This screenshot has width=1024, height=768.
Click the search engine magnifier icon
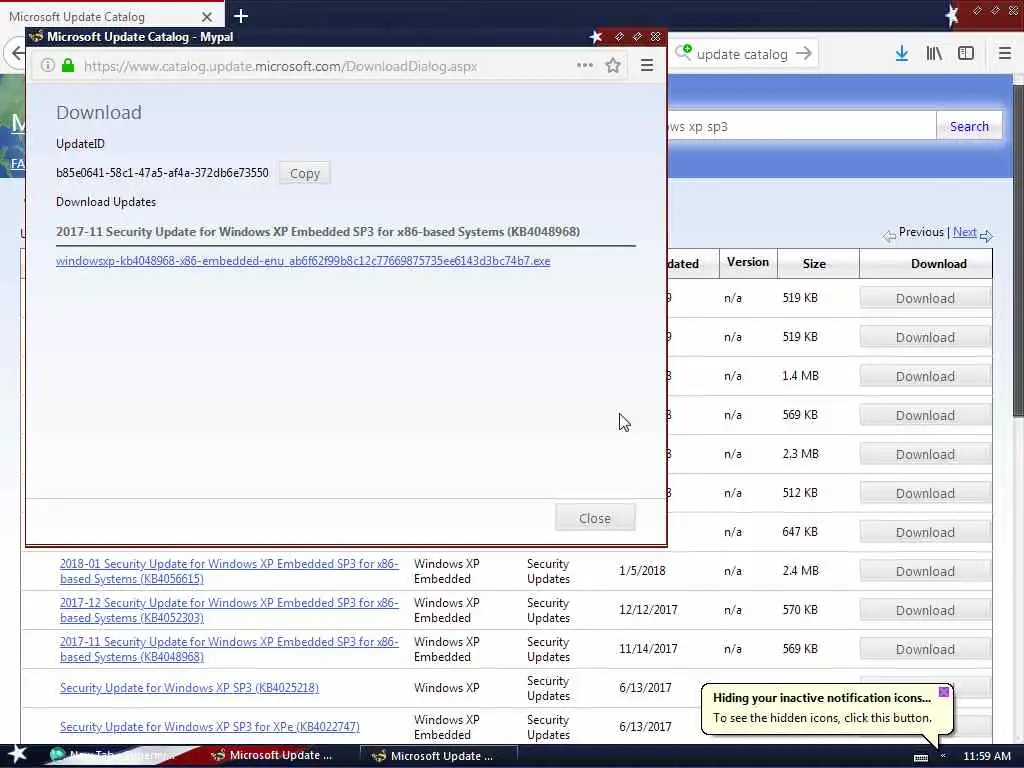pos(682,52)
